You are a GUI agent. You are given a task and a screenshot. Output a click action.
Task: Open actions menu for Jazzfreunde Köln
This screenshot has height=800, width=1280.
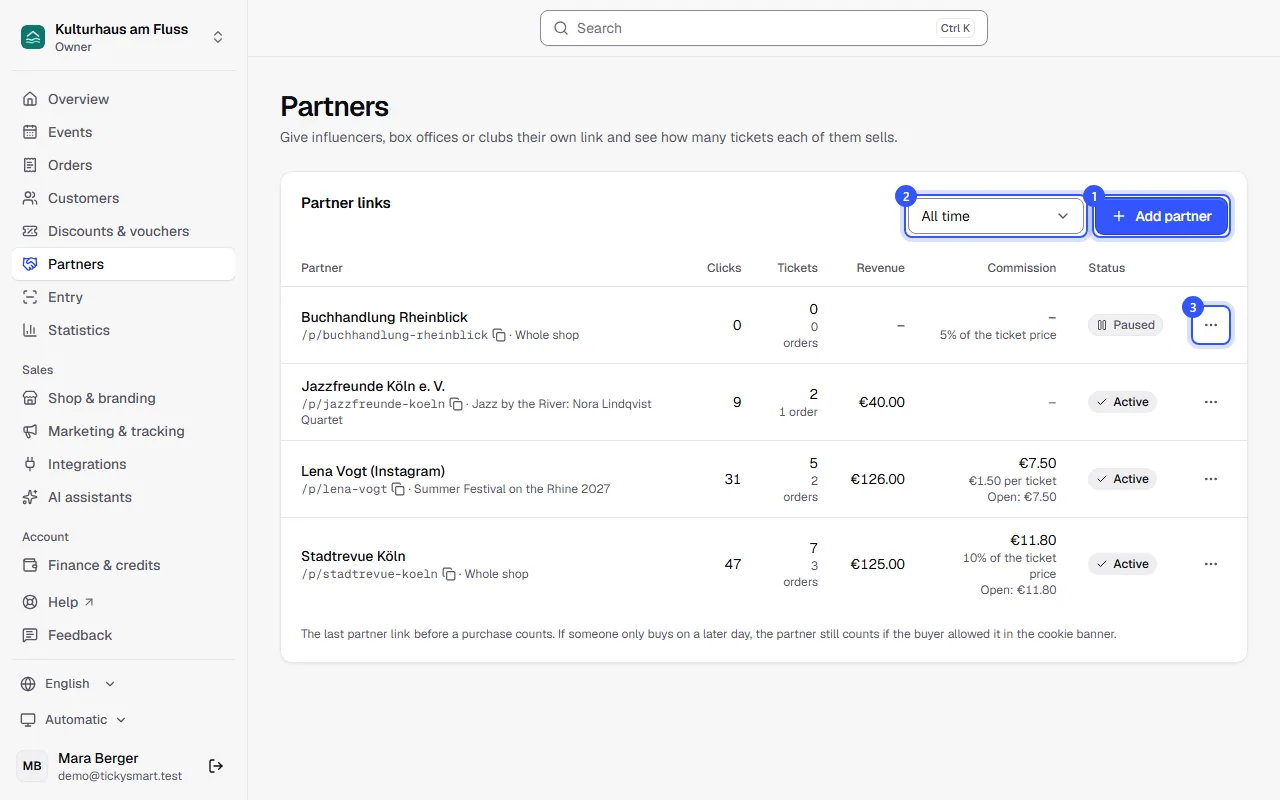1211,402
